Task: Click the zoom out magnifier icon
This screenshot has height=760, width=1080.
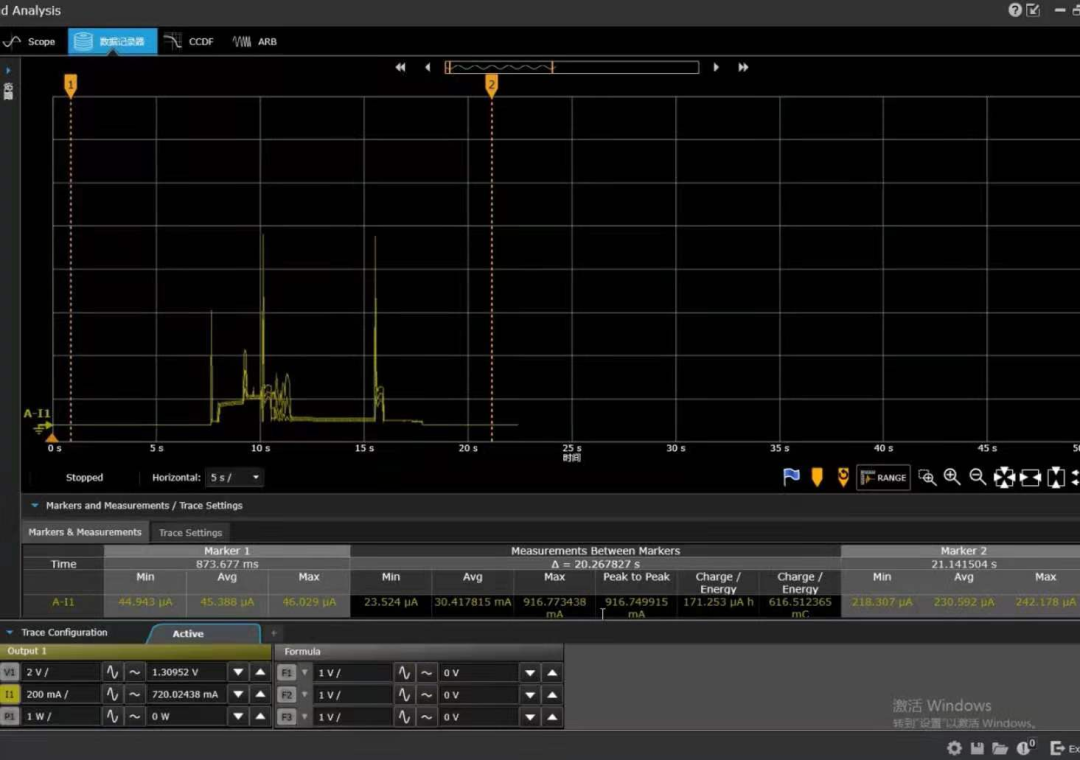Action: [977, 477]
